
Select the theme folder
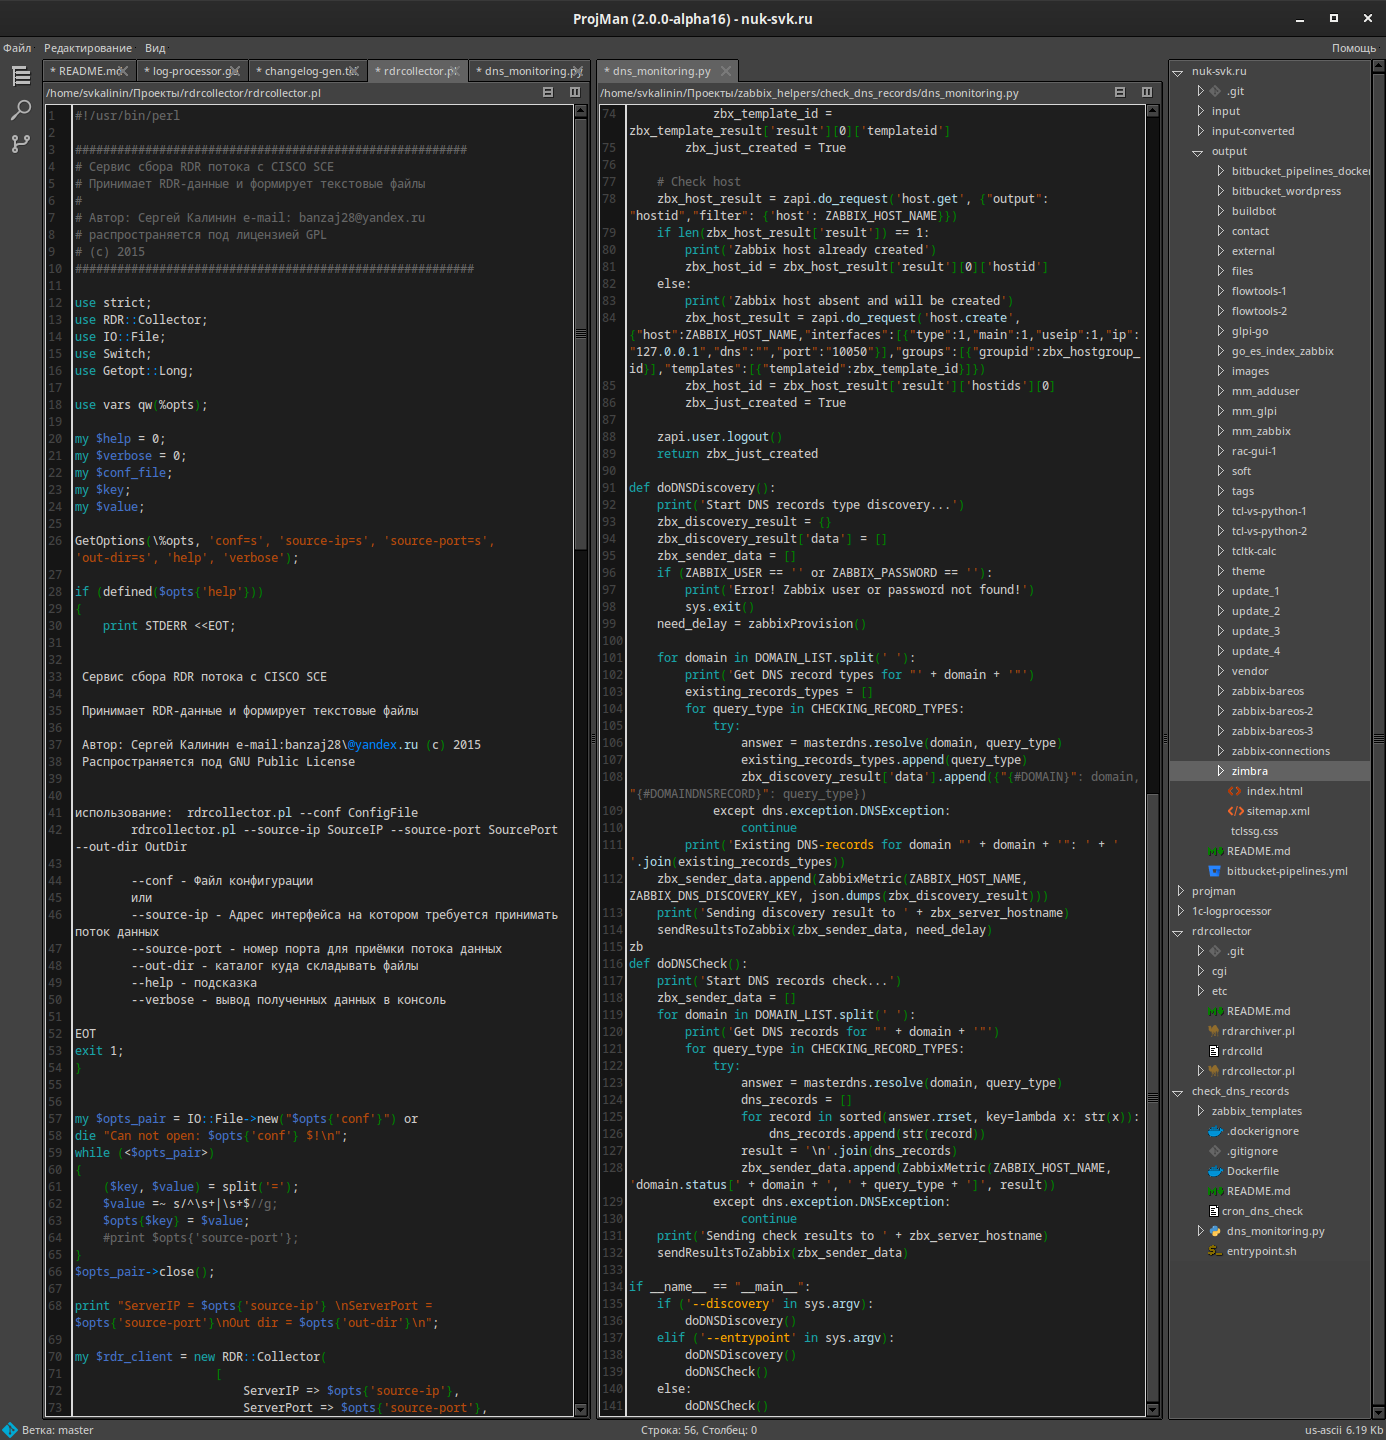1248,571
